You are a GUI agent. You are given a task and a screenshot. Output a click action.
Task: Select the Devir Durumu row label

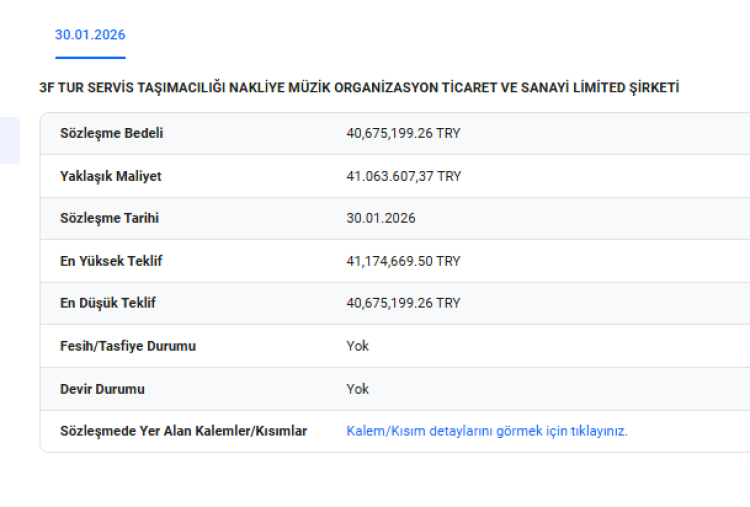point(102,389)
